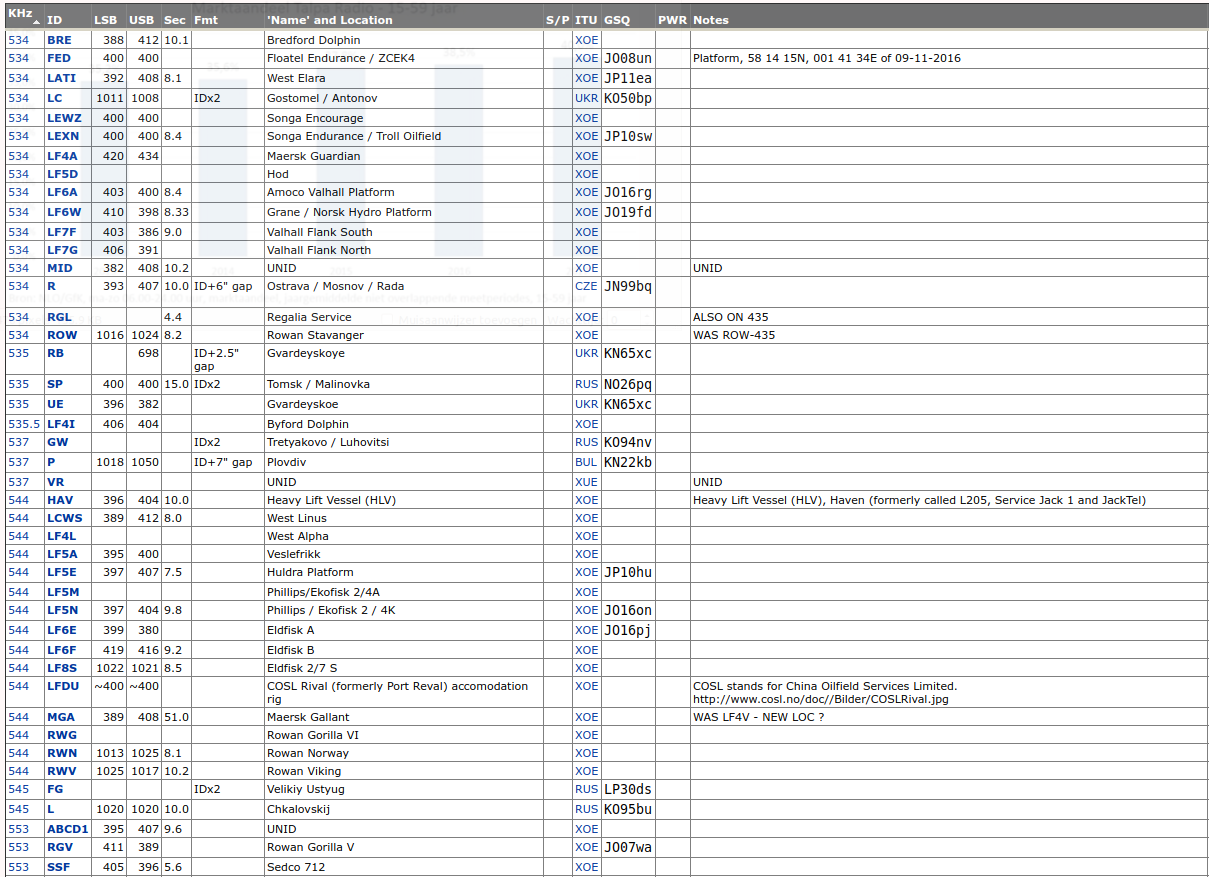
Task: Open grid square JO07wa link
Action: (628, 848)
